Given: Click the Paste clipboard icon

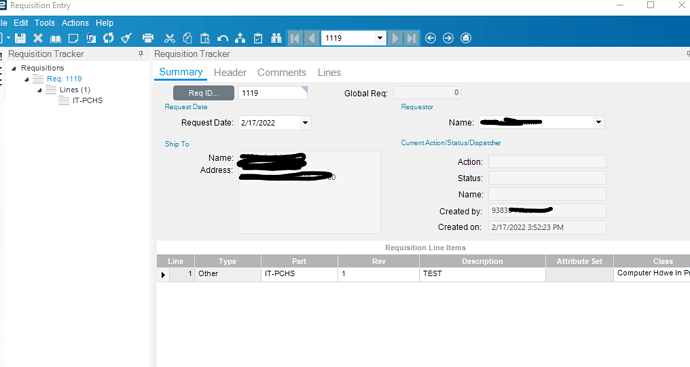Looking at the screenshot, I should tap(205, 38).
